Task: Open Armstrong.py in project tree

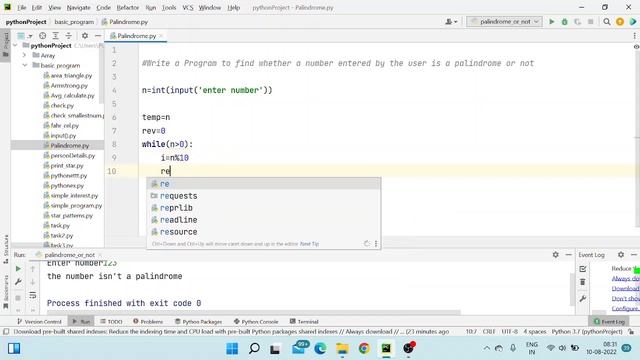Action: coord(69,85)
